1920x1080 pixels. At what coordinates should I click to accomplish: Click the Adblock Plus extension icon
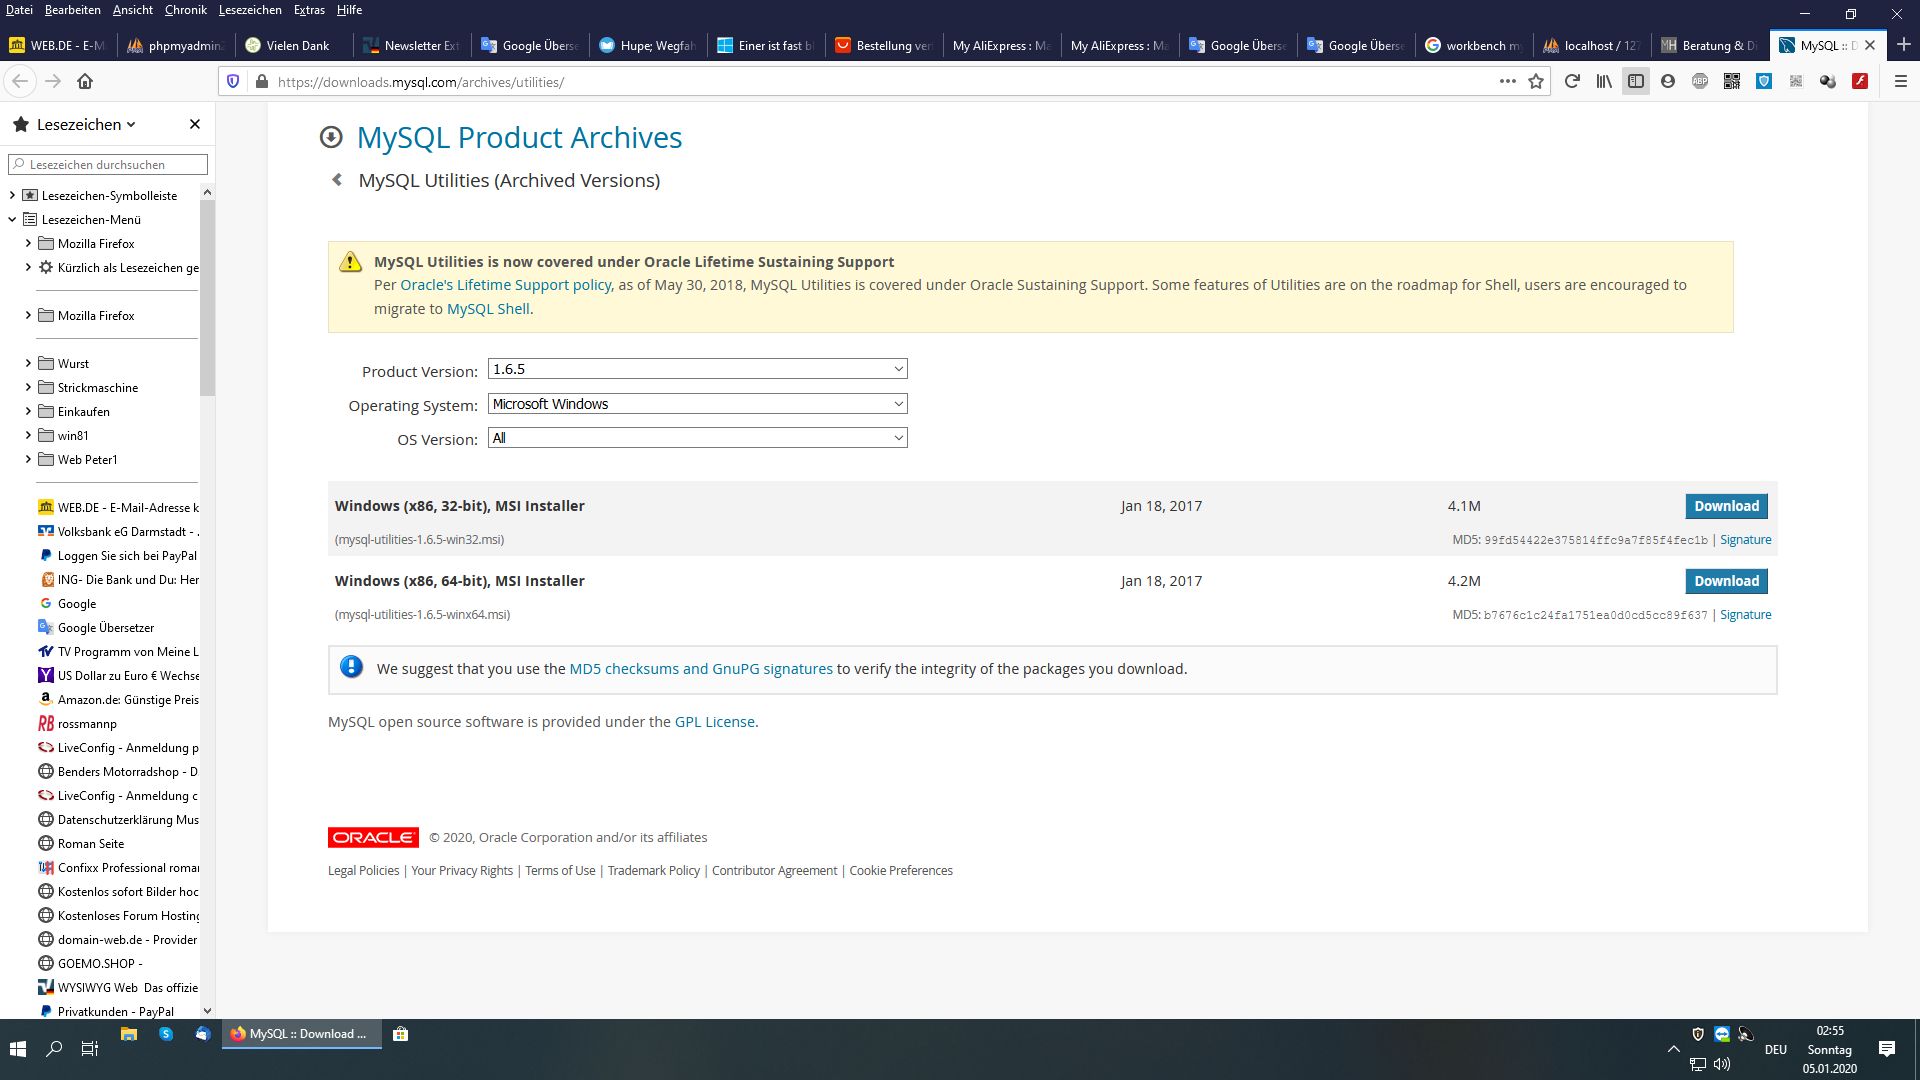pyautogui.click(x=1700, y=82)
